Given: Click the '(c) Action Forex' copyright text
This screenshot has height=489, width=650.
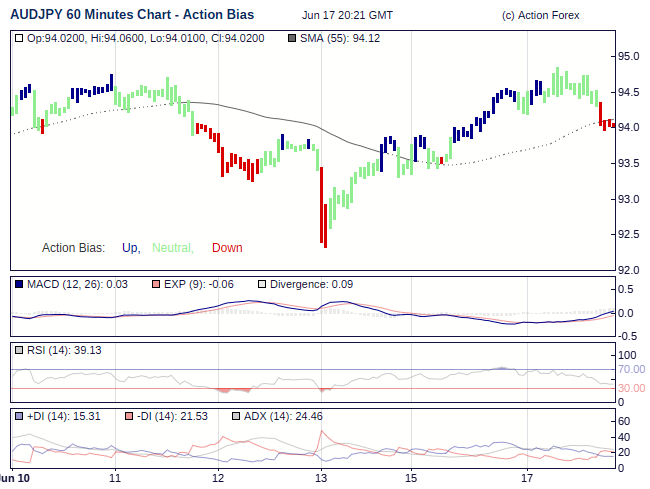Looking at the screenshot, I should click(x=540, y=16).
